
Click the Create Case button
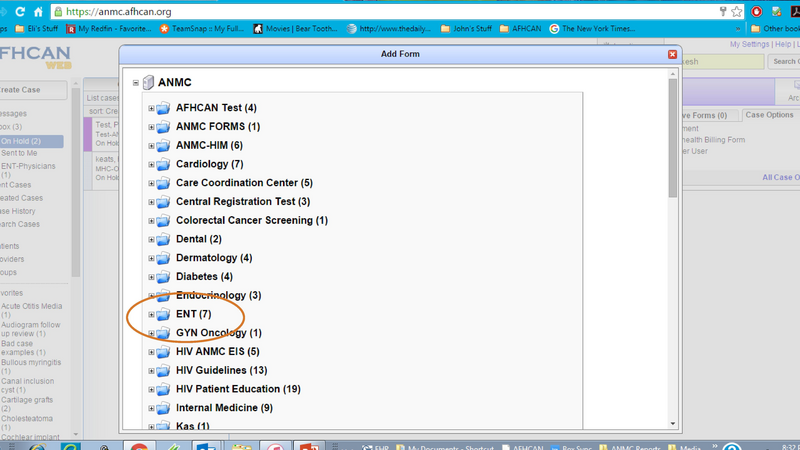pos(31,90)
